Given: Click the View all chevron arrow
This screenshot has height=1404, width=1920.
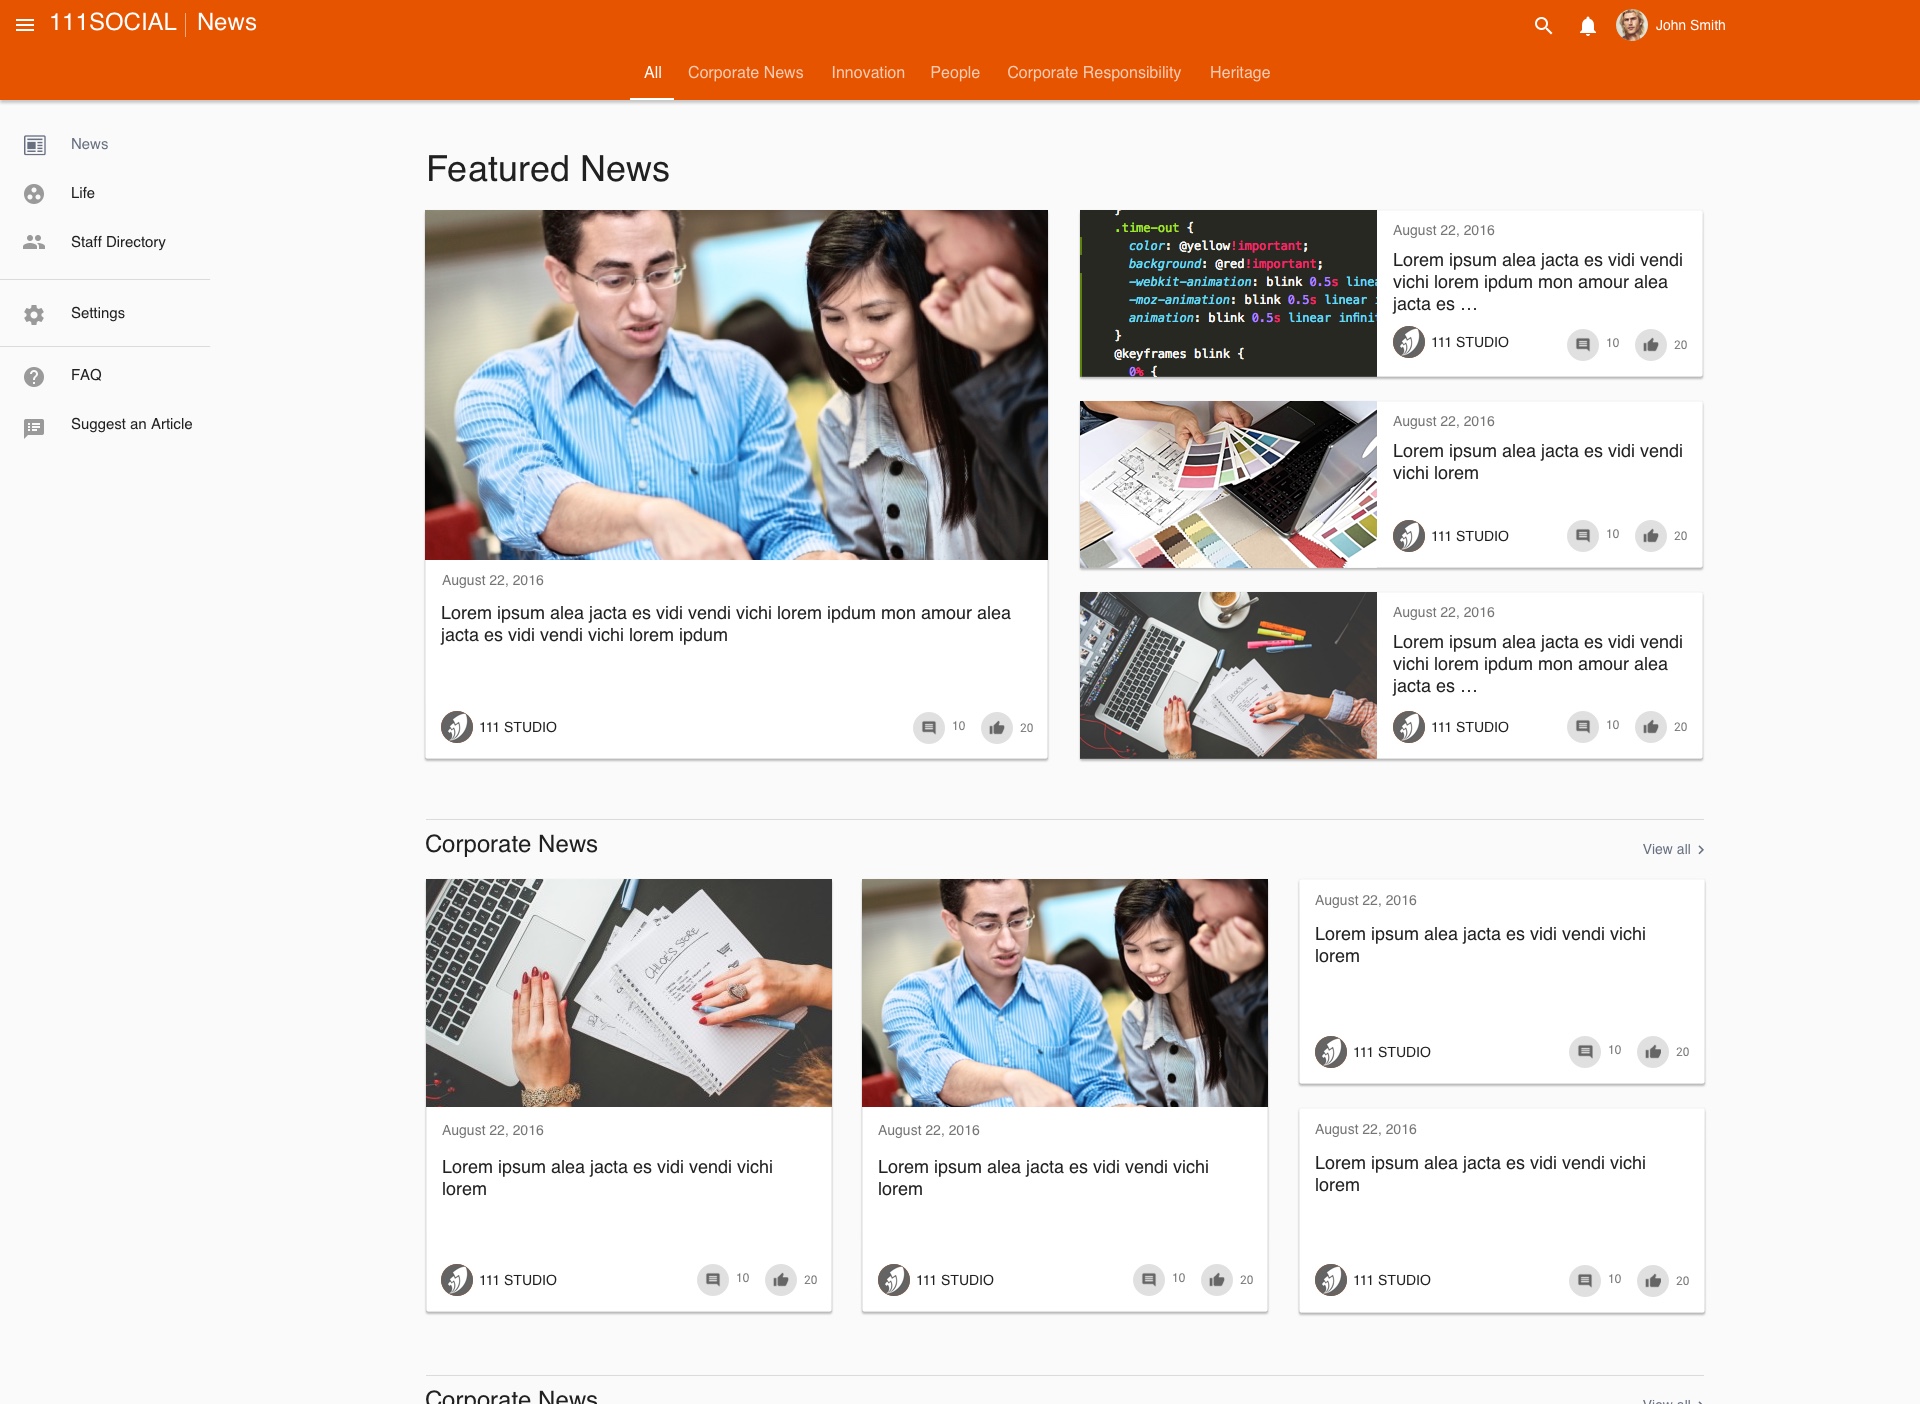Looking at the screenshot, I should pyautogui.click(x=1700, y=850).
